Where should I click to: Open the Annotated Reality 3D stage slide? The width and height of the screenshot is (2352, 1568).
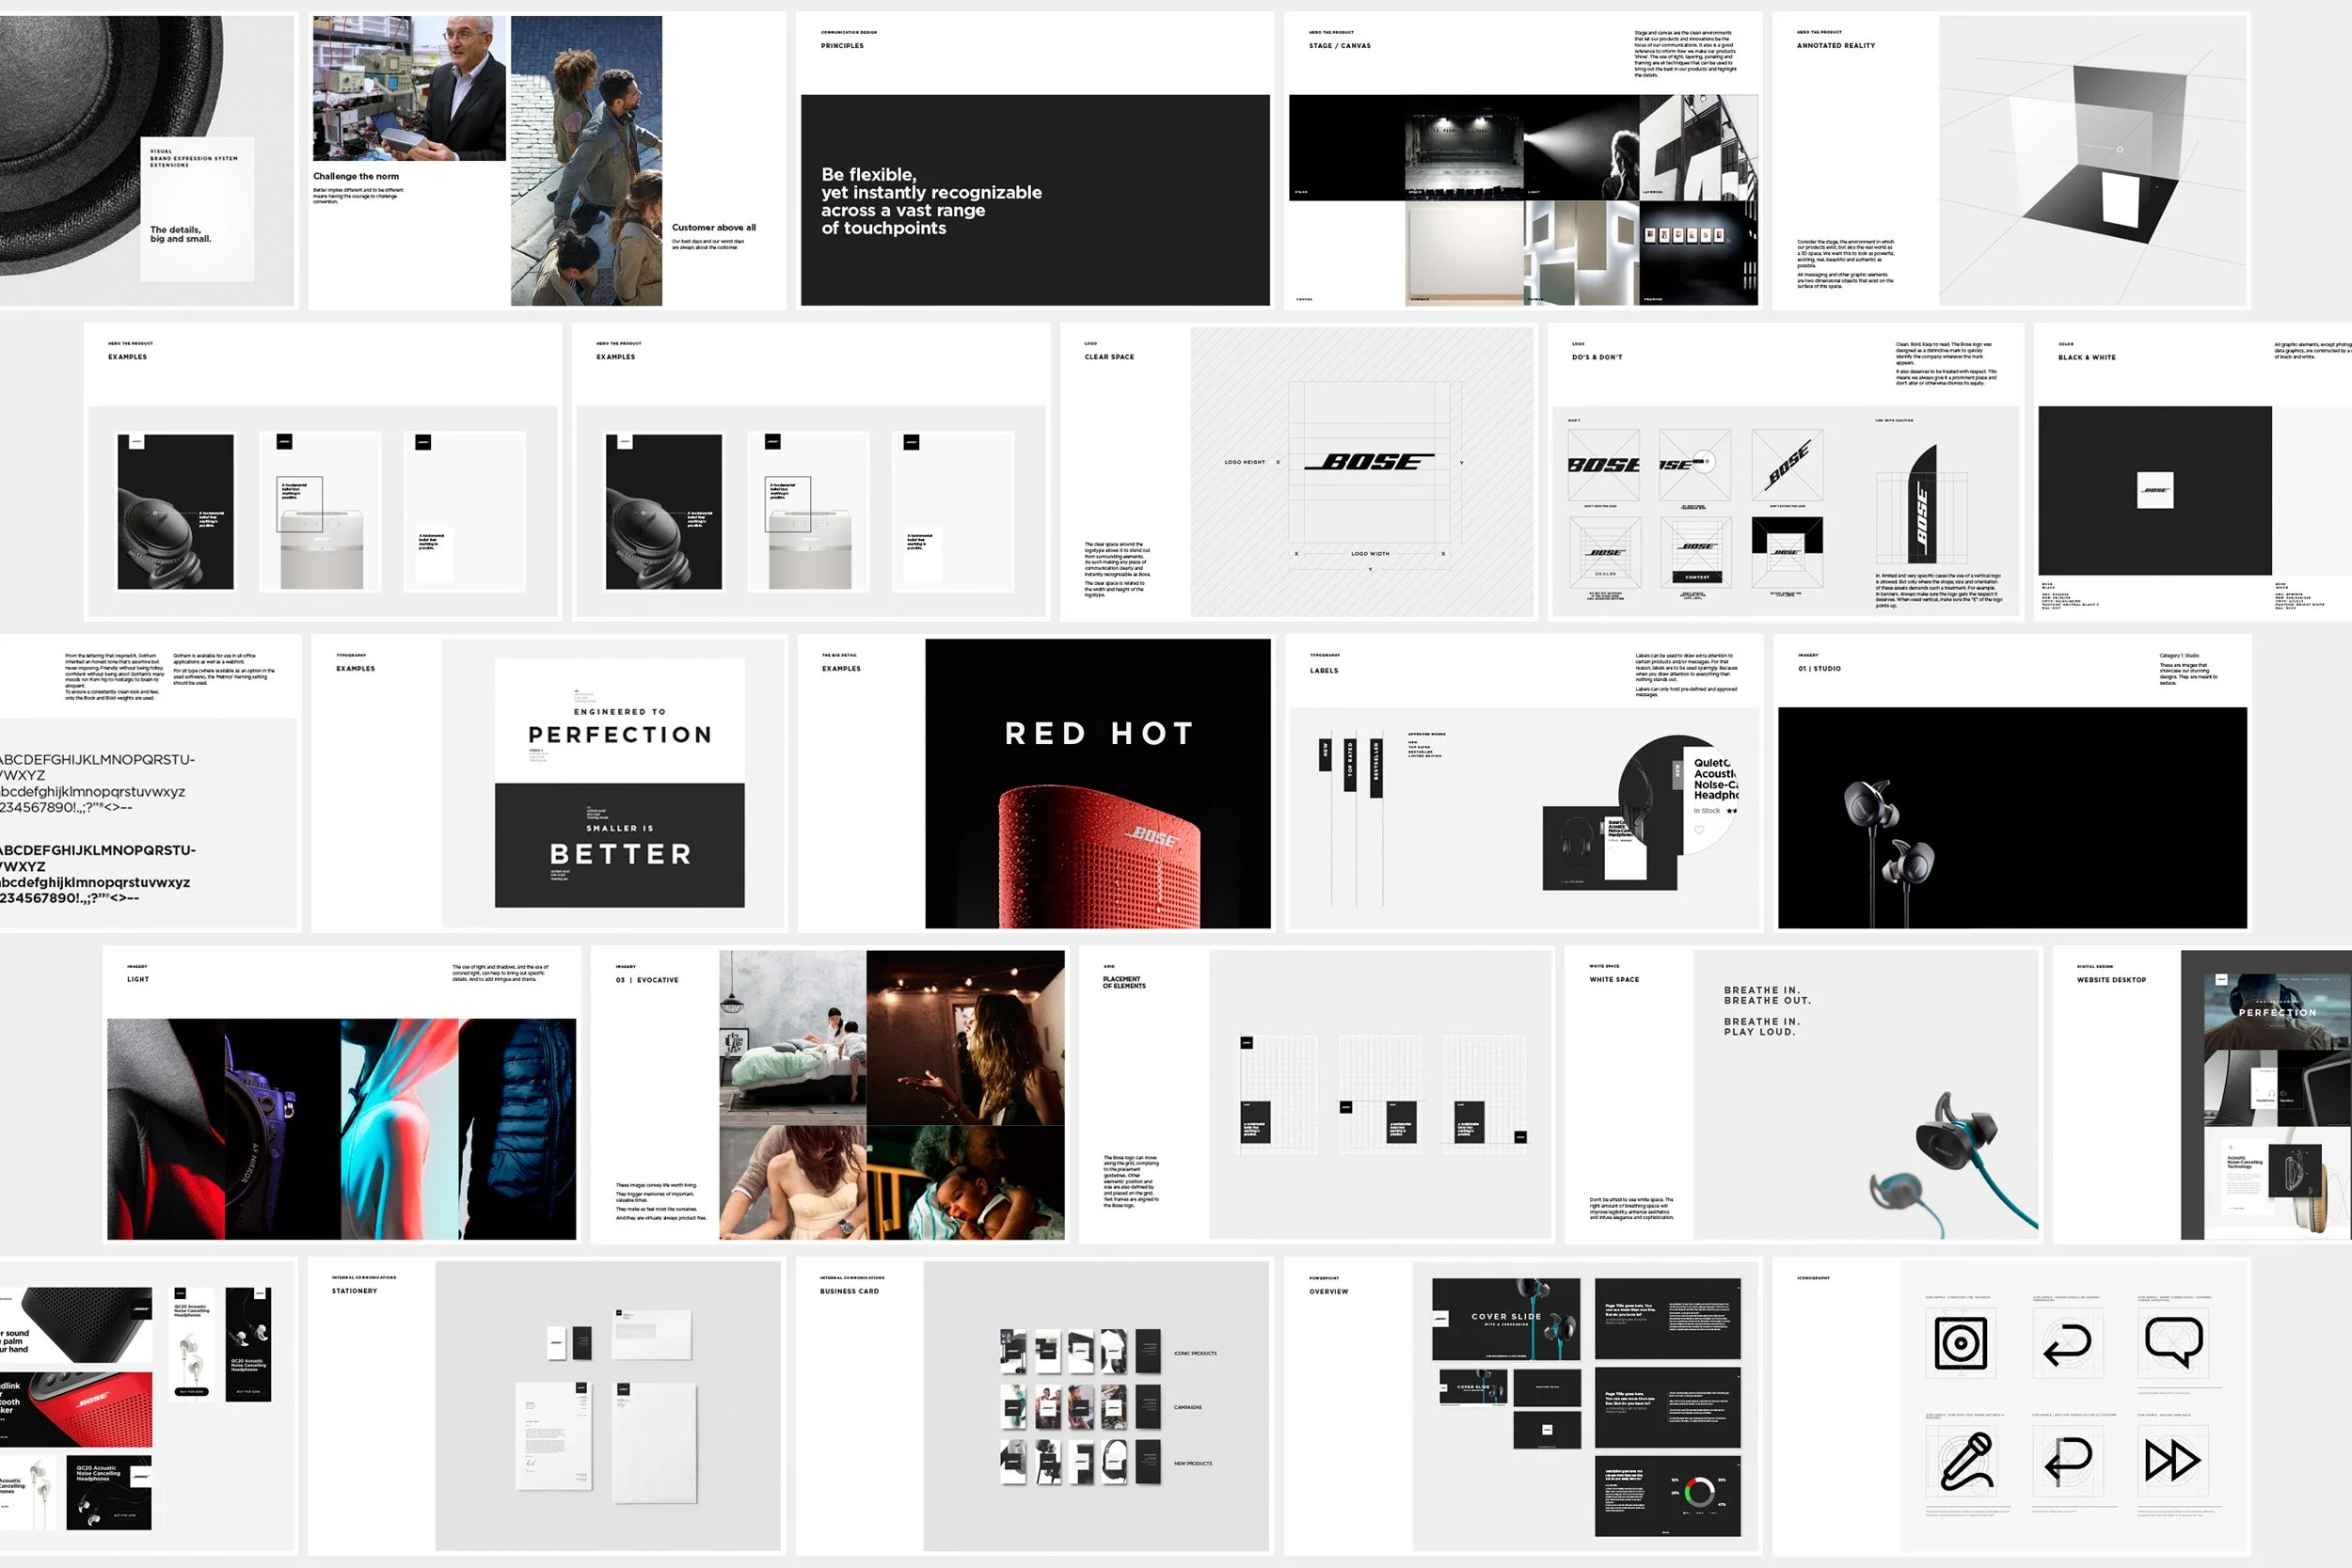point(2091,160)
